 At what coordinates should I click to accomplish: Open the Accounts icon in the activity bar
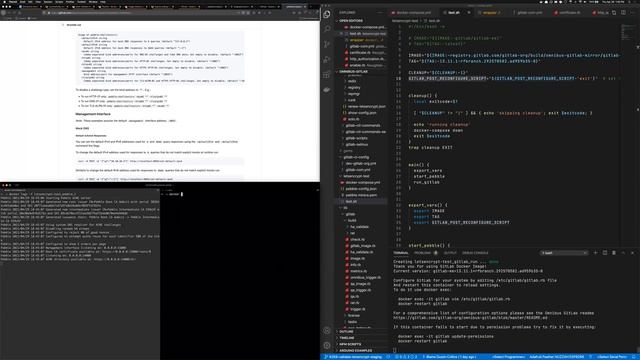327,331
